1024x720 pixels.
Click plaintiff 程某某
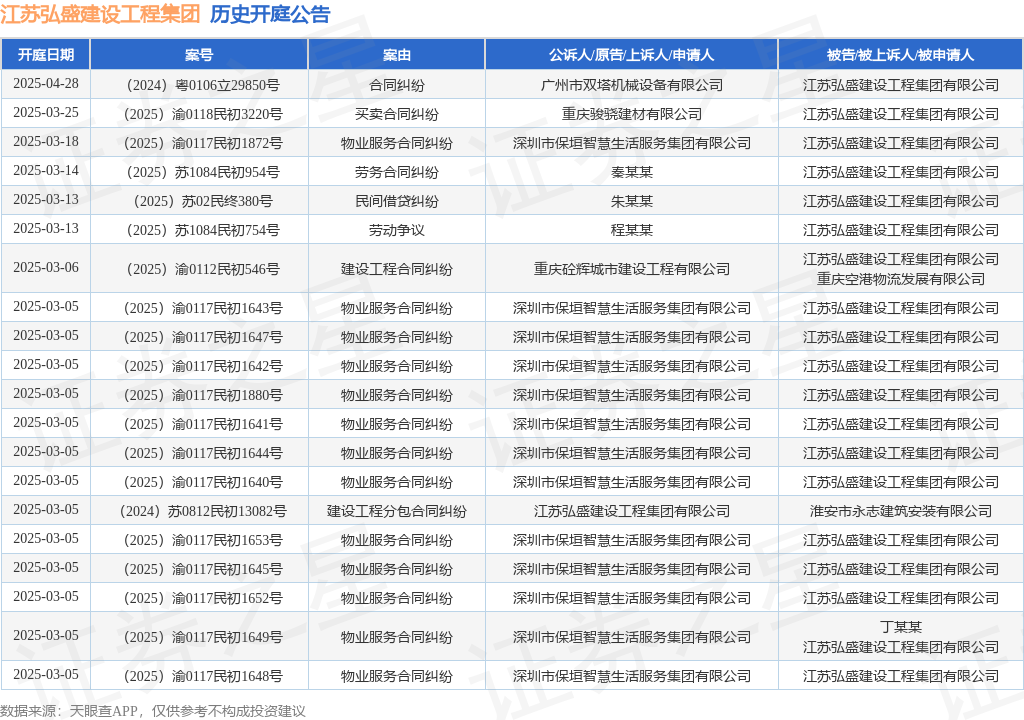pyautogui.click(x=632, y=230)
